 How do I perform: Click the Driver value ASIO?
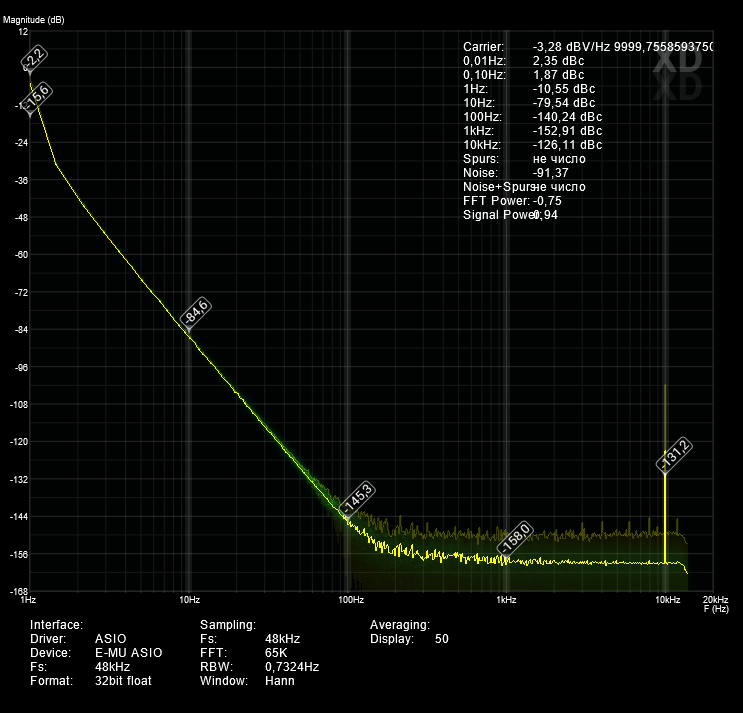(x=111, y=639)
